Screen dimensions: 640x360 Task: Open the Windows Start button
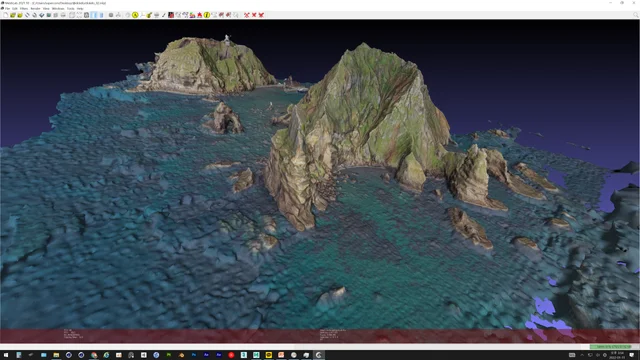(6, 355)
